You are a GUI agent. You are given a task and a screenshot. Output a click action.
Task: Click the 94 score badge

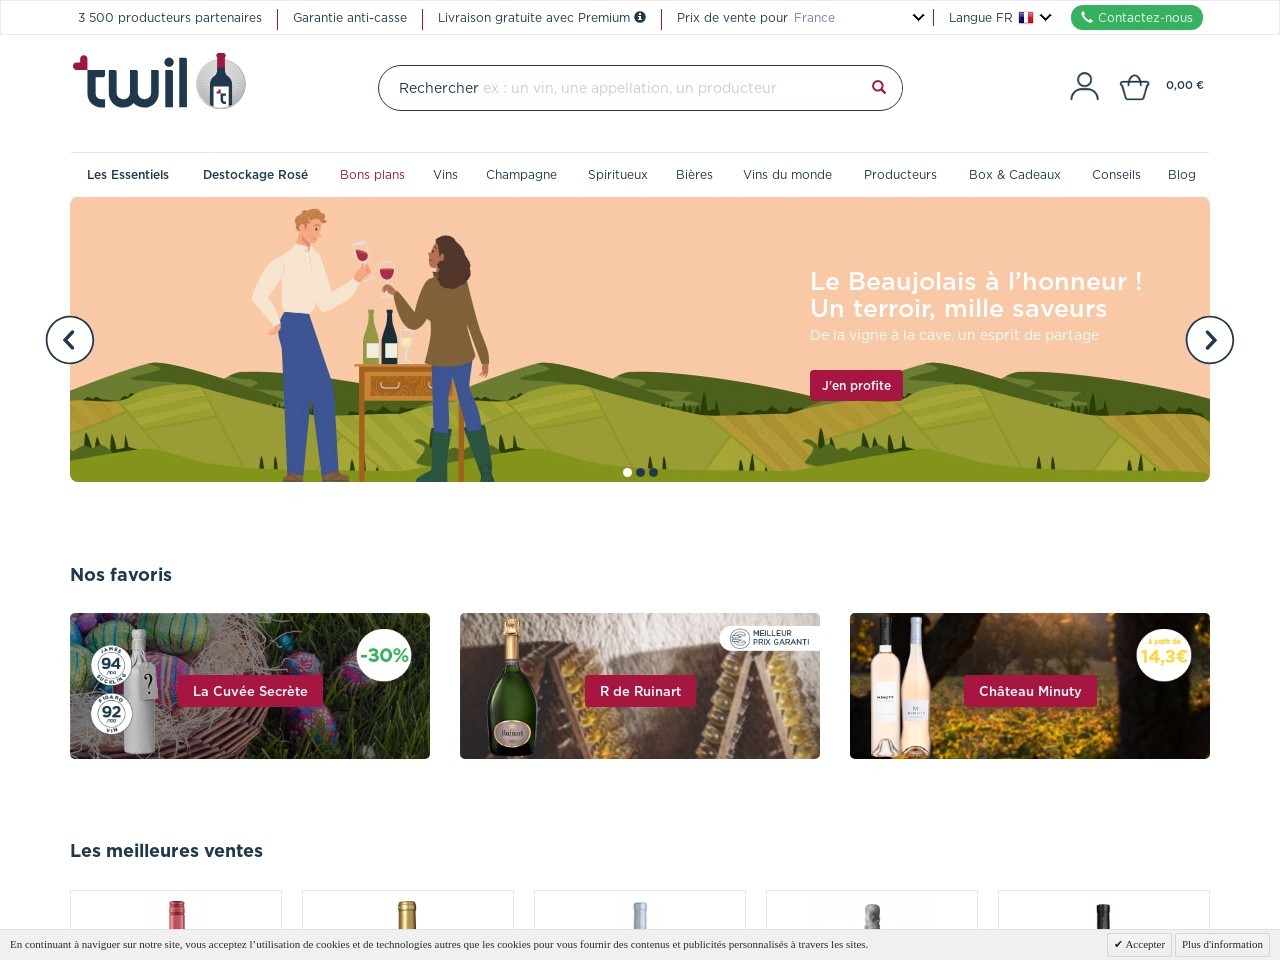111,664
